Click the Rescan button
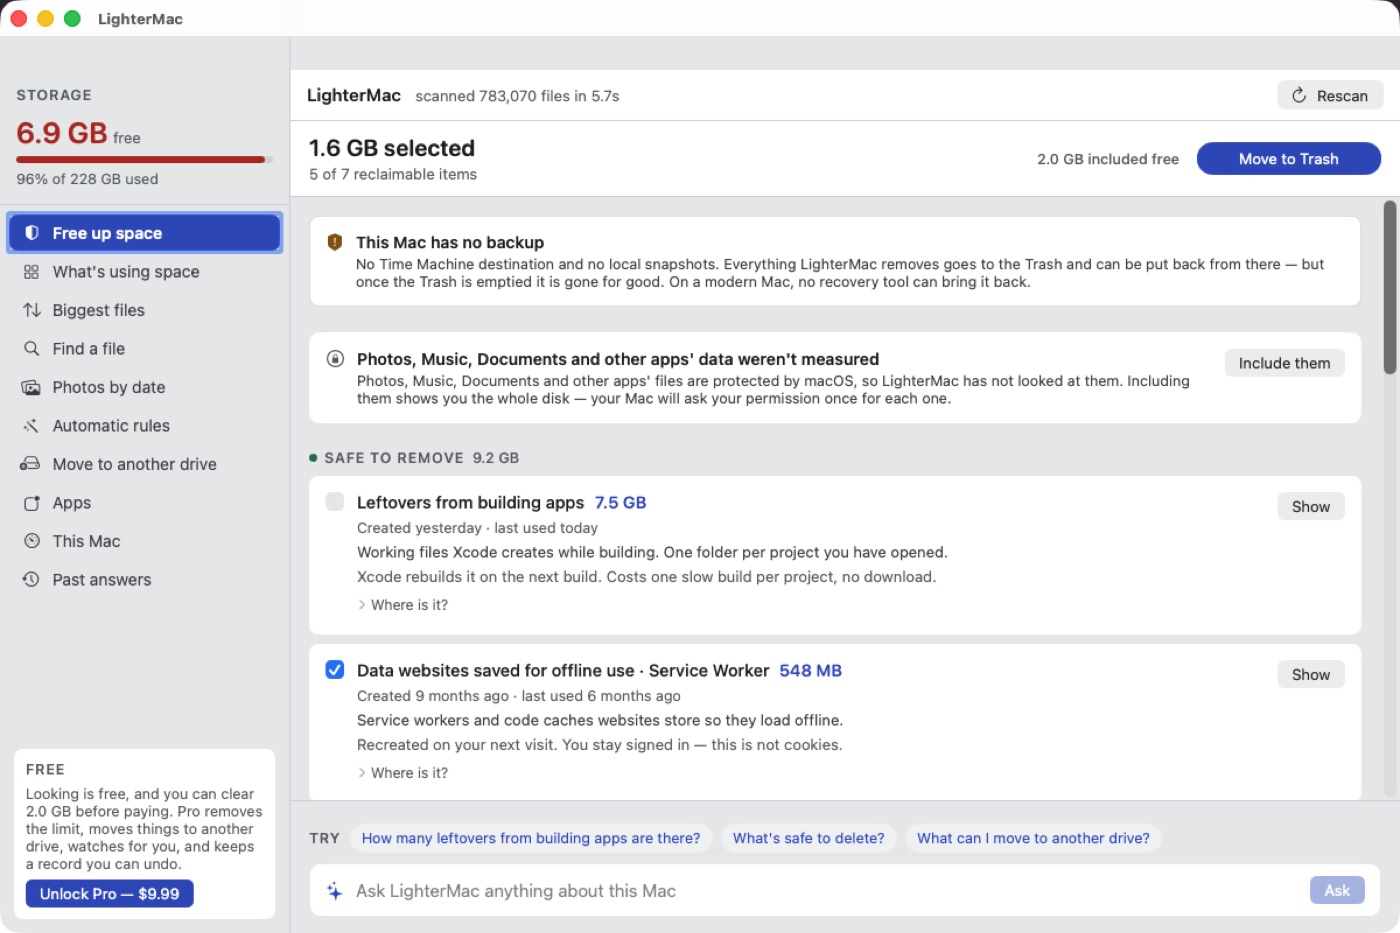 tap(1330, 96)
